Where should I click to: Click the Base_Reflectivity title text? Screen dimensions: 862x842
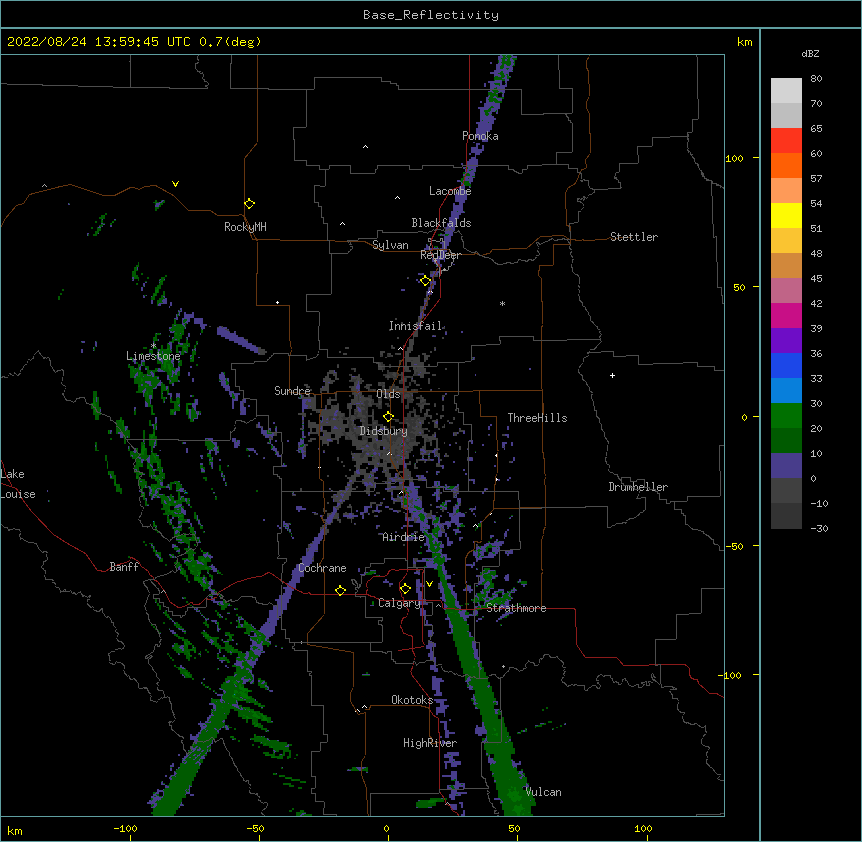pos(431,15)
